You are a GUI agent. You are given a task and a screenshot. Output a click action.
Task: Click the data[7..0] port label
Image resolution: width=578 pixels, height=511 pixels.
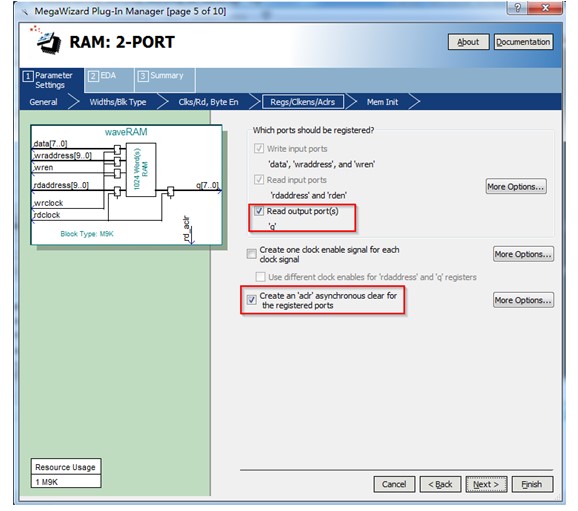[x=50, y=143]
